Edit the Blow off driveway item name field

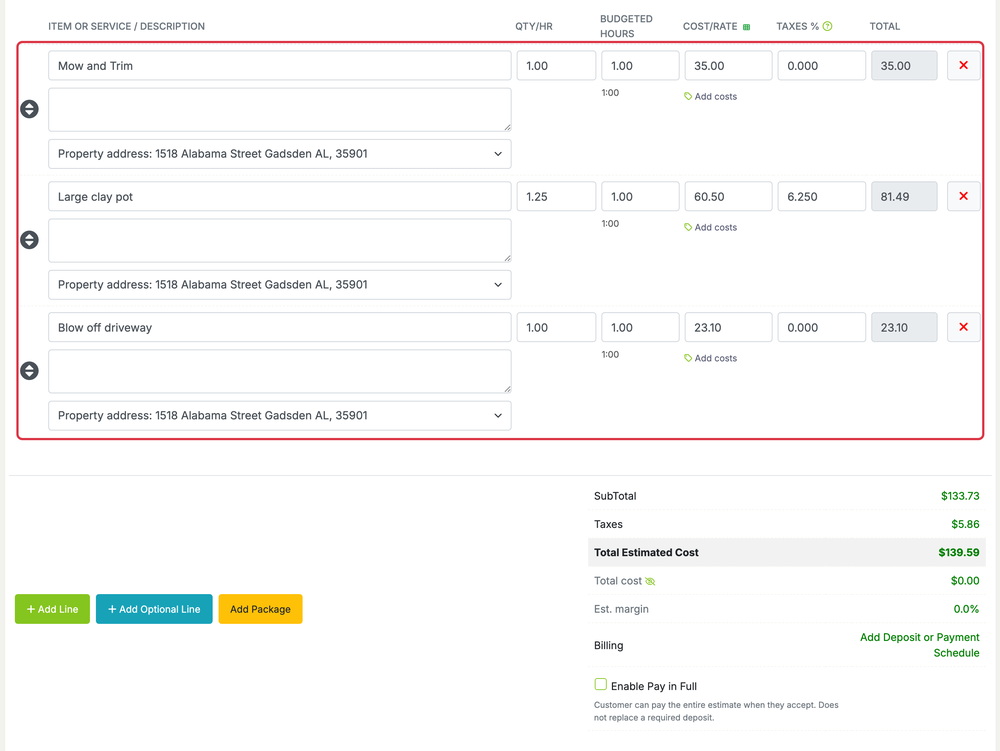point(279,327)
